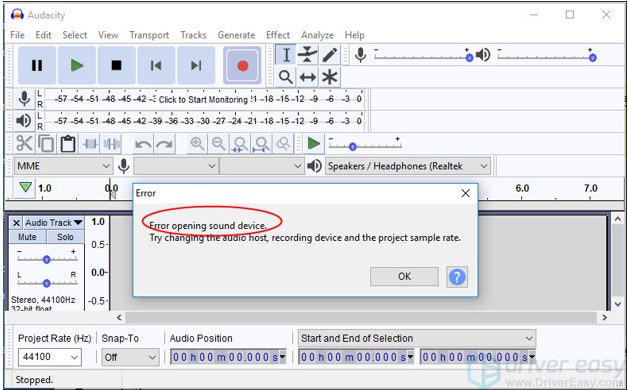The width and height of the screenshot is (628, 390).
Task: Click the Skip to Start button
Action: [156, 65]
